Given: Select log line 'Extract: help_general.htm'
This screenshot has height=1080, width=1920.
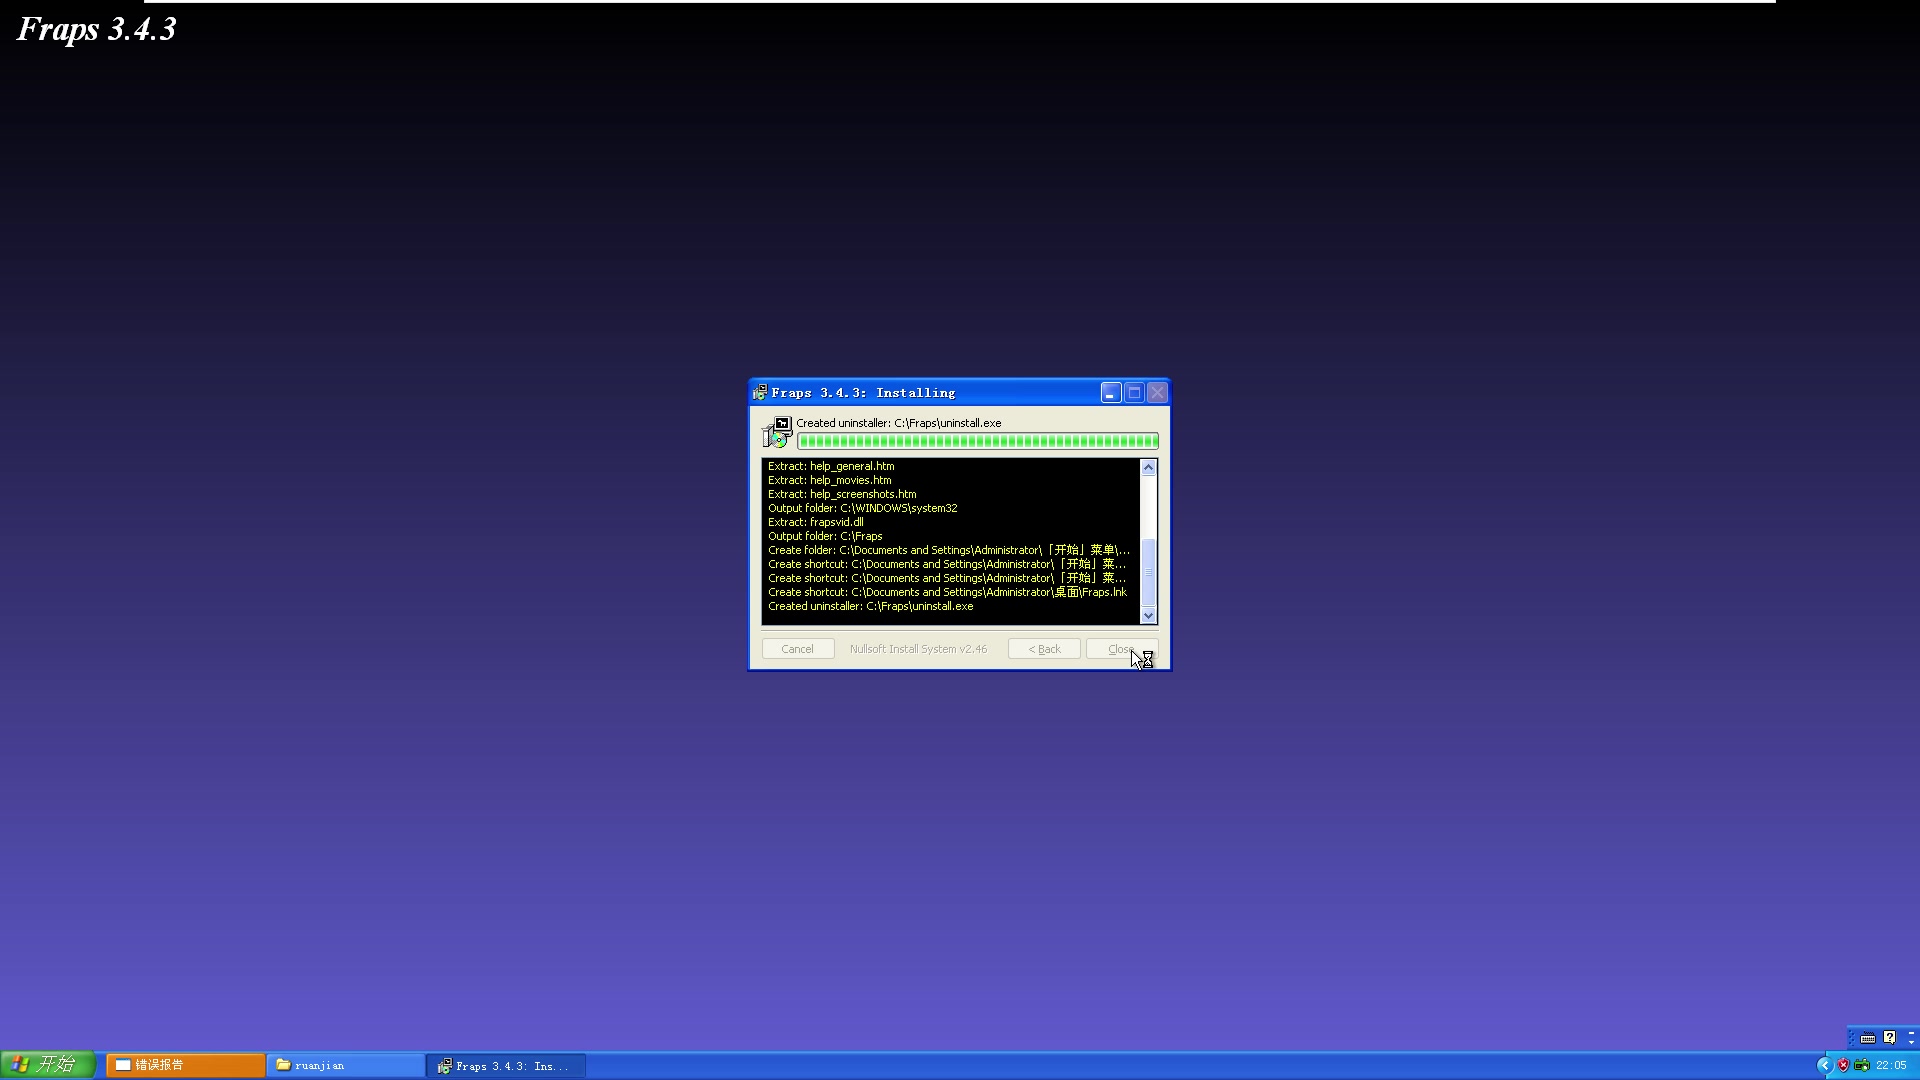Looking at the screenshot, I should [x=831, y=466].
